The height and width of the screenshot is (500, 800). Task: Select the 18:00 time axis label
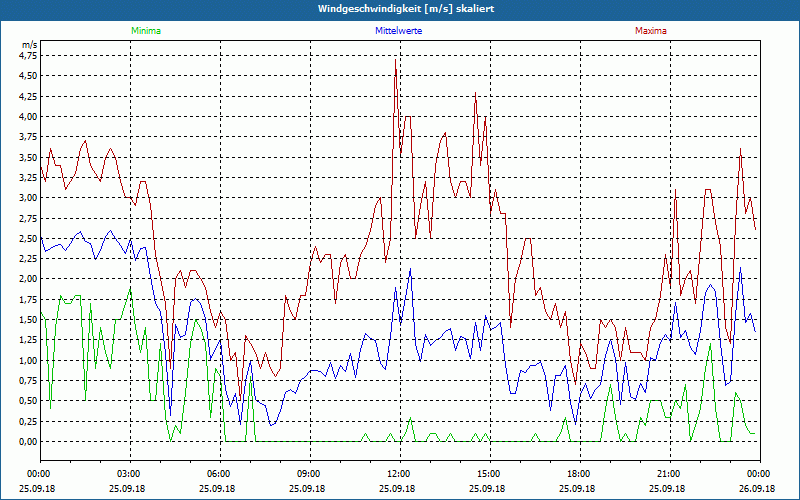578,474
